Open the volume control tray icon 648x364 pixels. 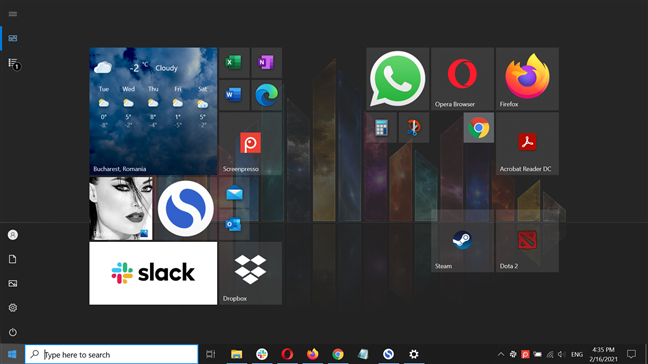pyautogui.click(x=561, y=354)
